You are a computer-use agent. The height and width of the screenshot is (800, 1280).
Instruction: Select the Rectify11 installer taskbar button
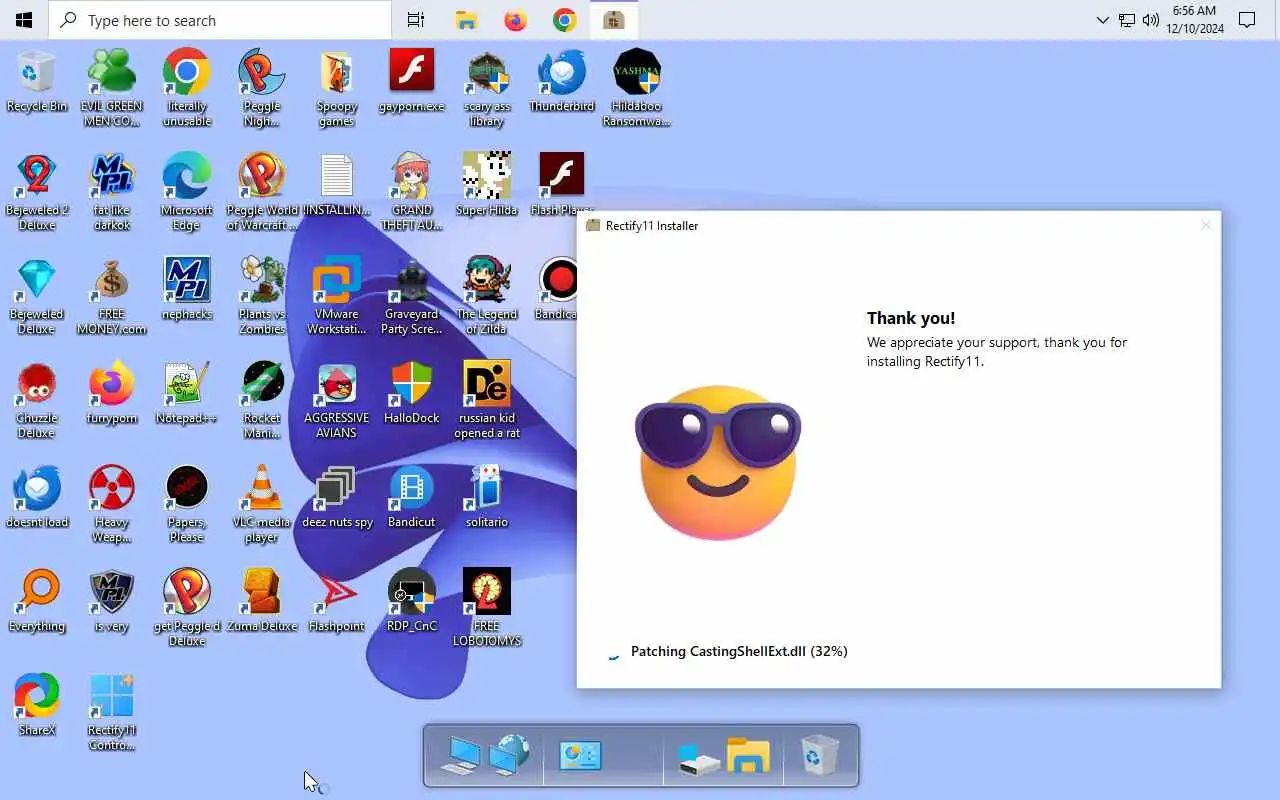click(614, 20)
